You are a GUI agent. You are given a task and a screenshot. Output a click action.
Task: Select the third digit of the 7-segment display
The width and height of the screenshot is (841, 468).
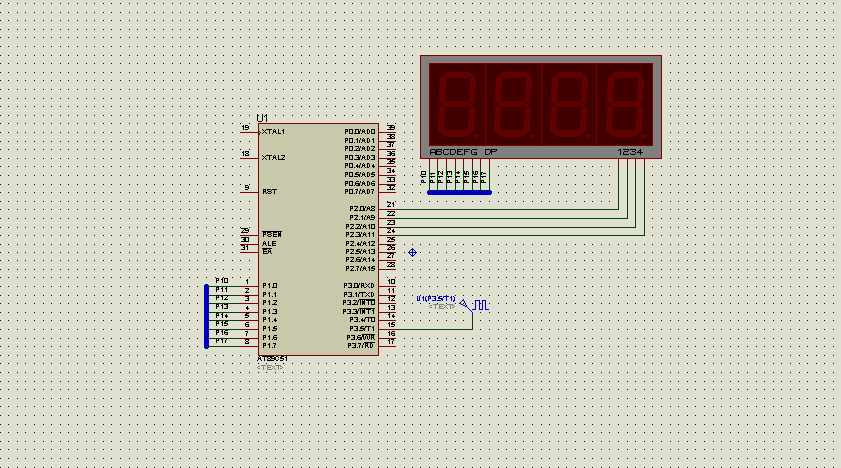pos(569,105)
